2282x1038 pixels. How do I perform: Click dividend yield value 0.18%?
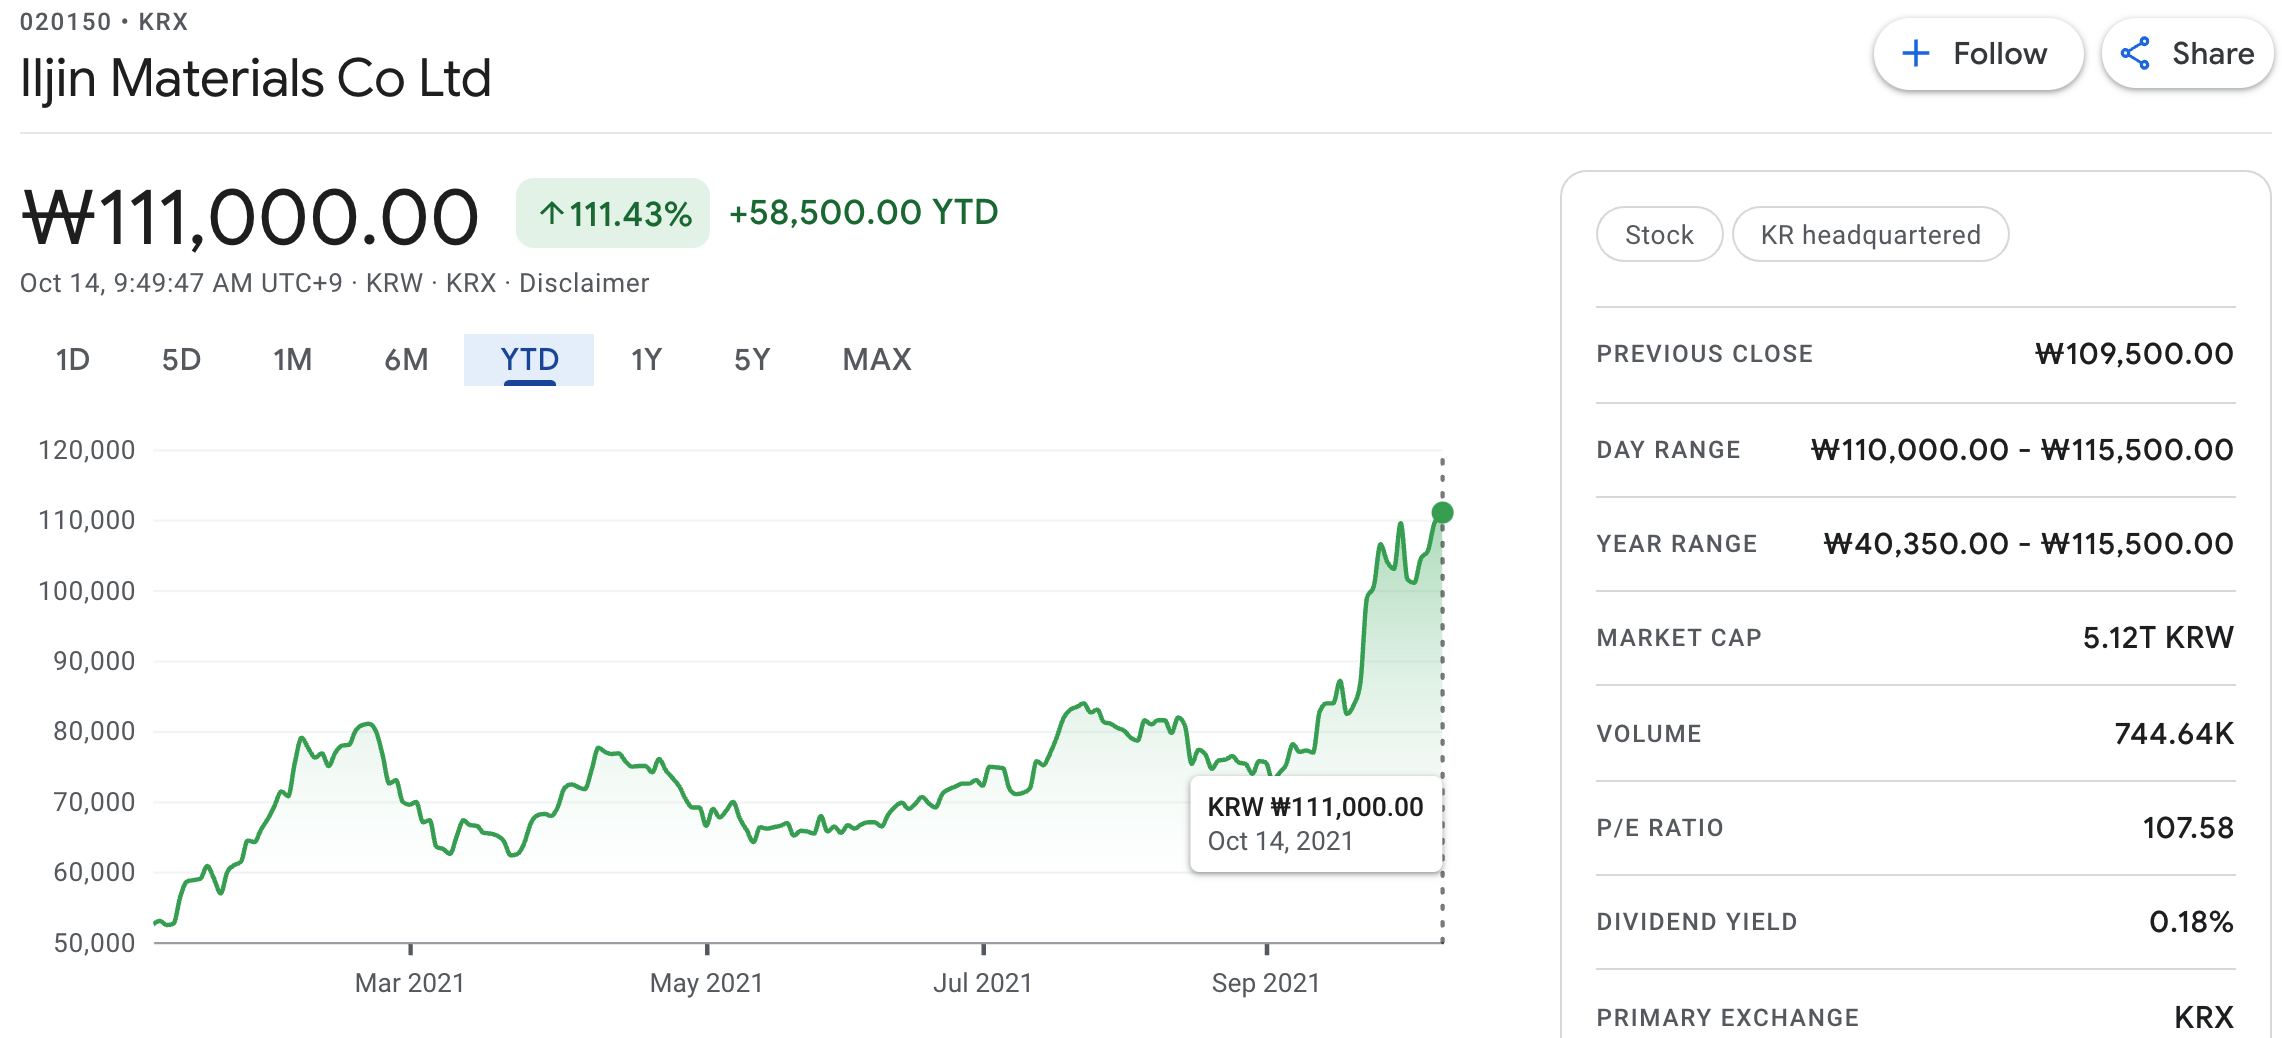2191,922
